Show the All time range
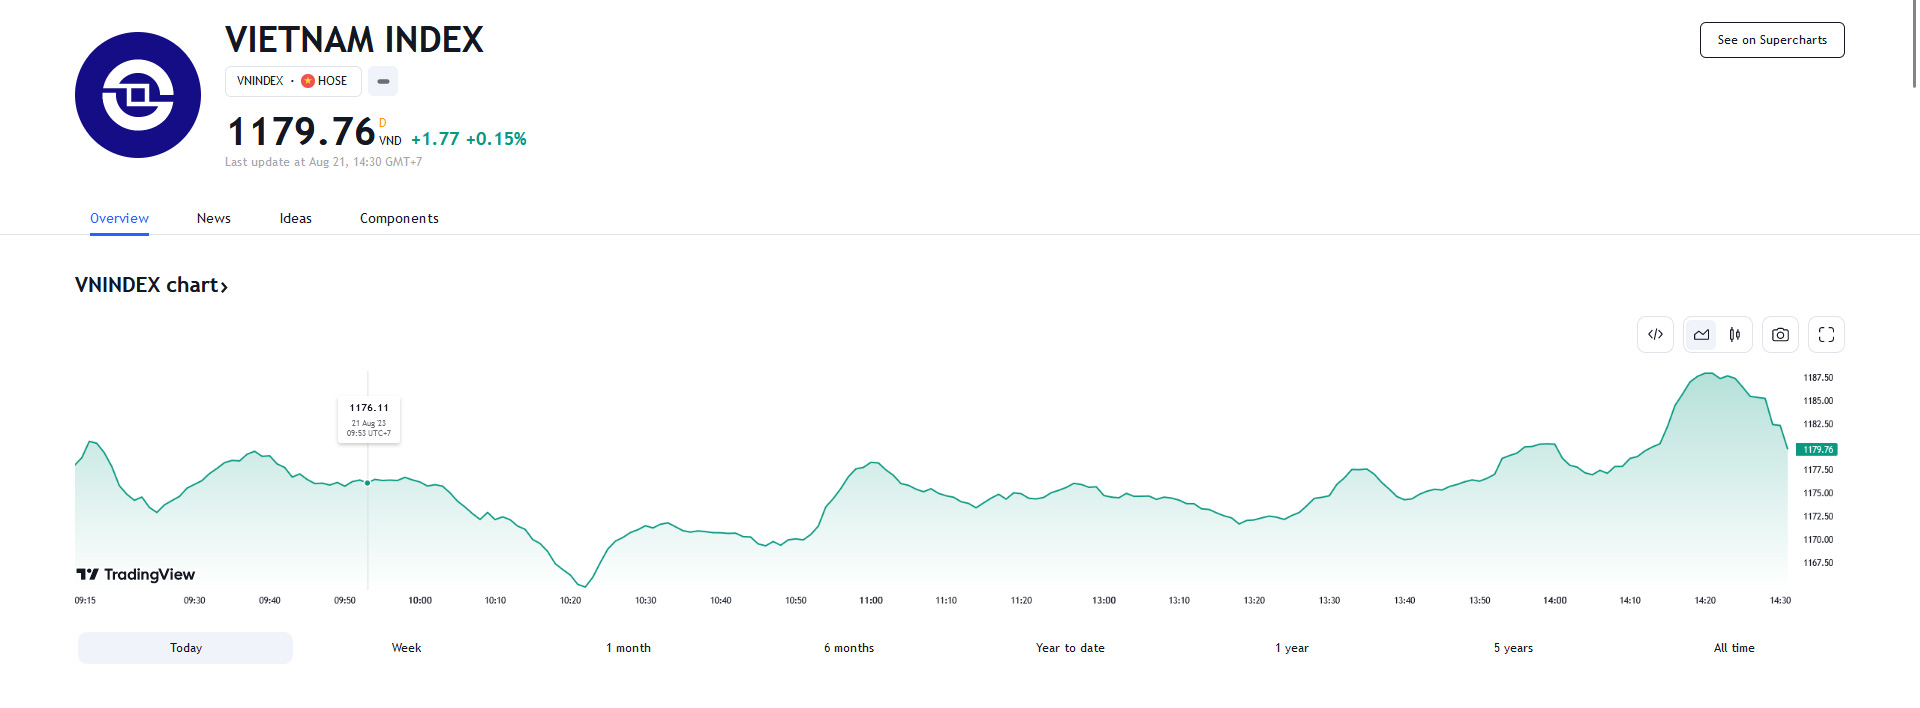The width and height of the screenshot is (1920, 708). [x=1733, y=648]
